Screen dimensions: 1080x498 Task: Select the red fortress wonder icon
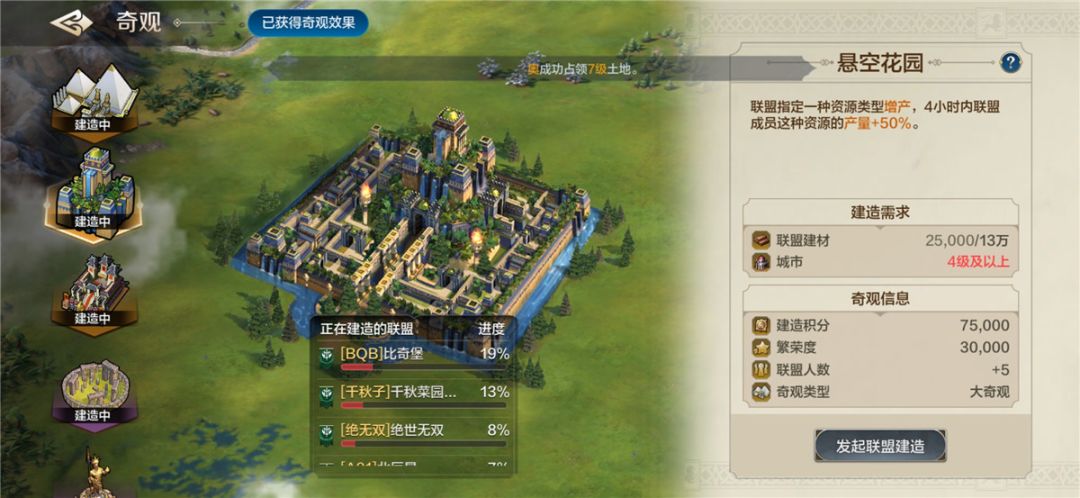coord(94,291)
